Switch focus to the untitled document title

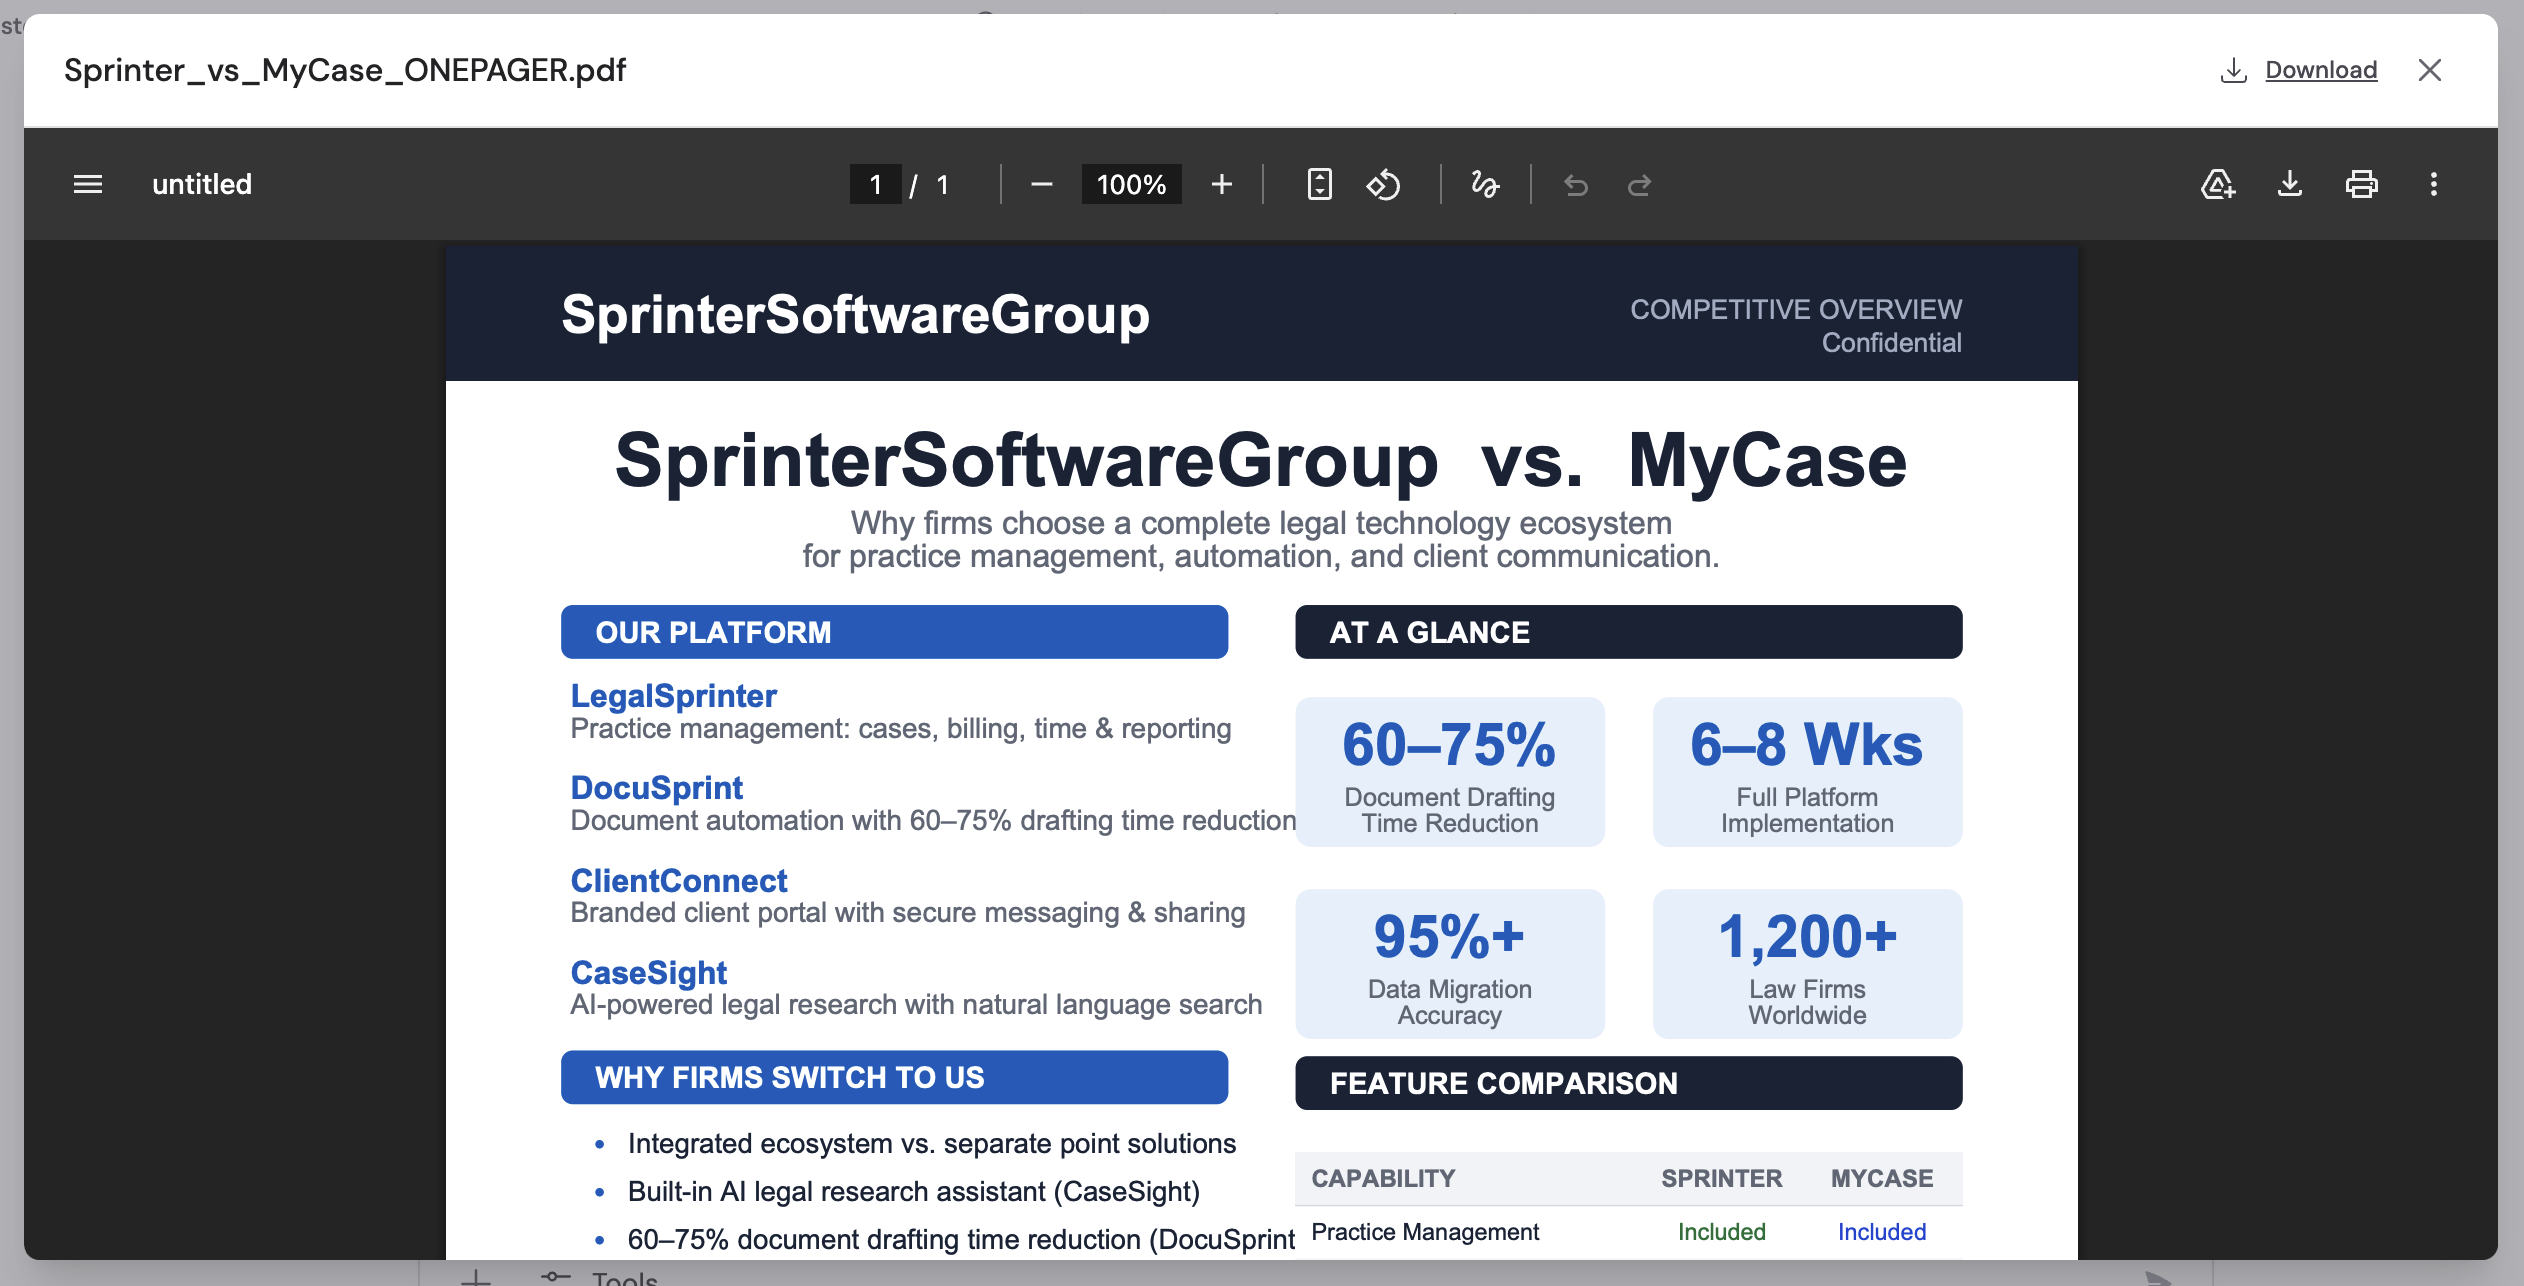202,184
